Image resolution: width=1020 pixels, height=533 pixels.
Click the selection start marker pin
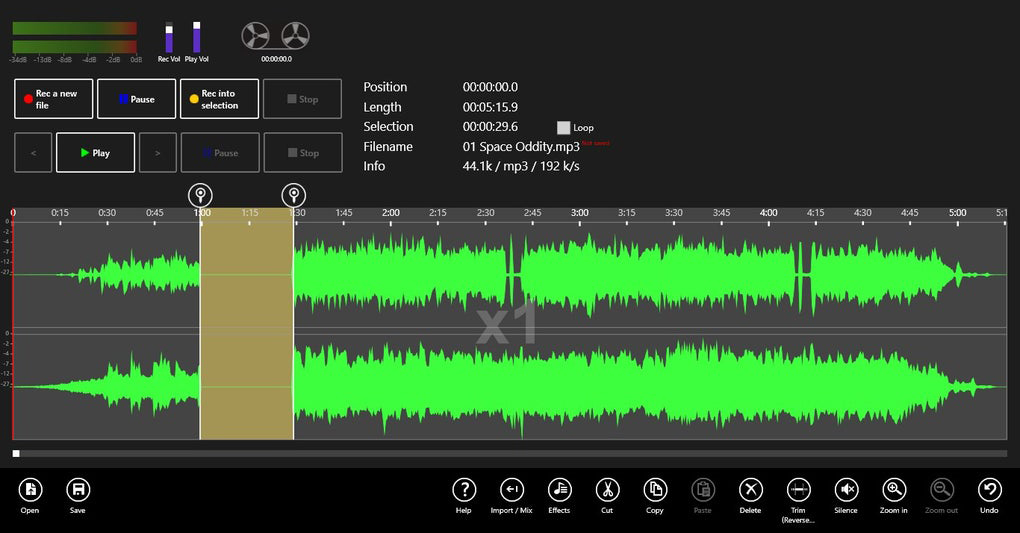(x=201, y=194)
